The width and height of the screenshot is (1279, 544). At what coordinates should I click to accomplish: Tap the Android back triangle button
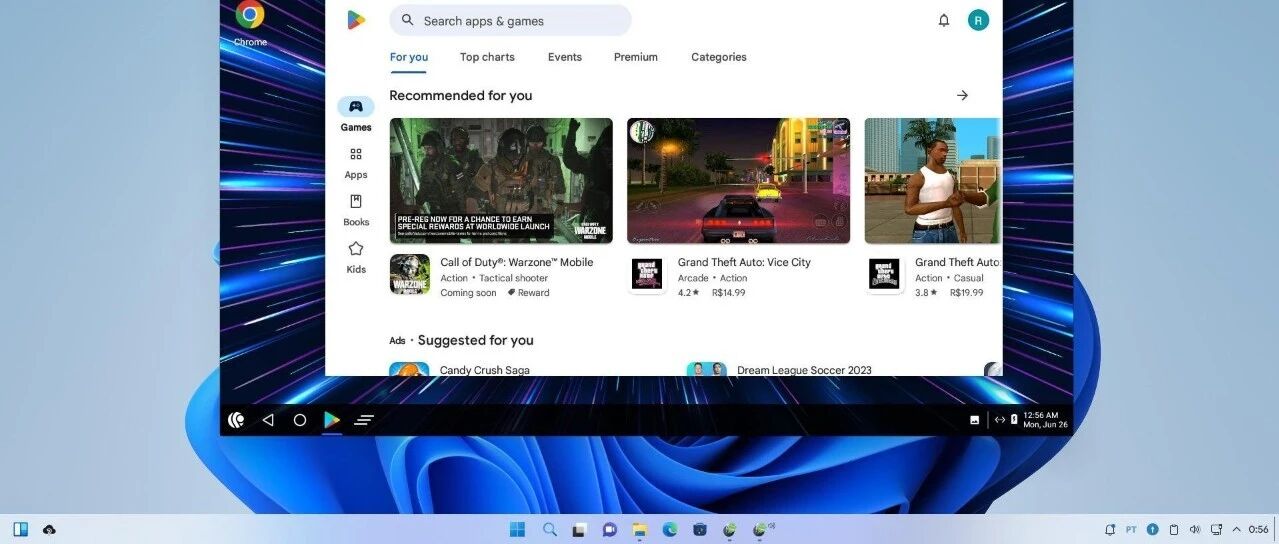tap(267, 420)
